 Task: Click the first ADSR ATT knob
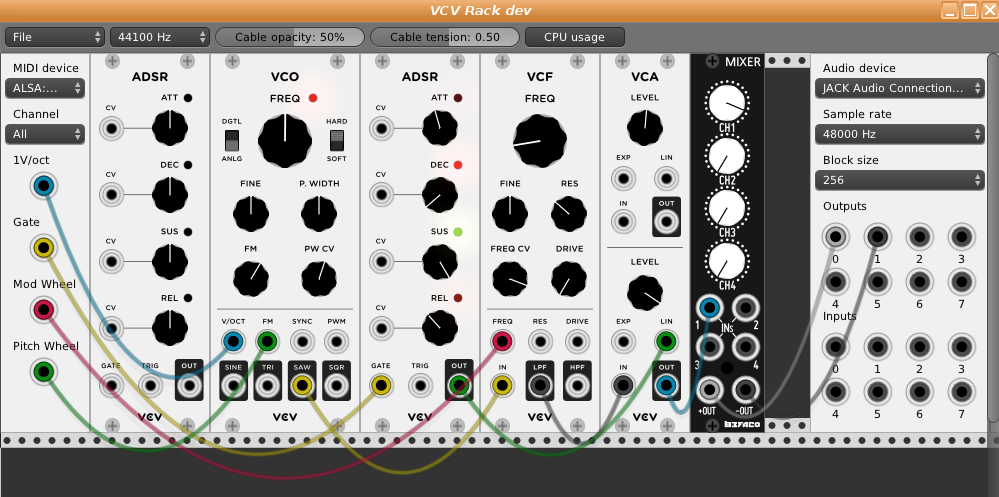[170, 127]
